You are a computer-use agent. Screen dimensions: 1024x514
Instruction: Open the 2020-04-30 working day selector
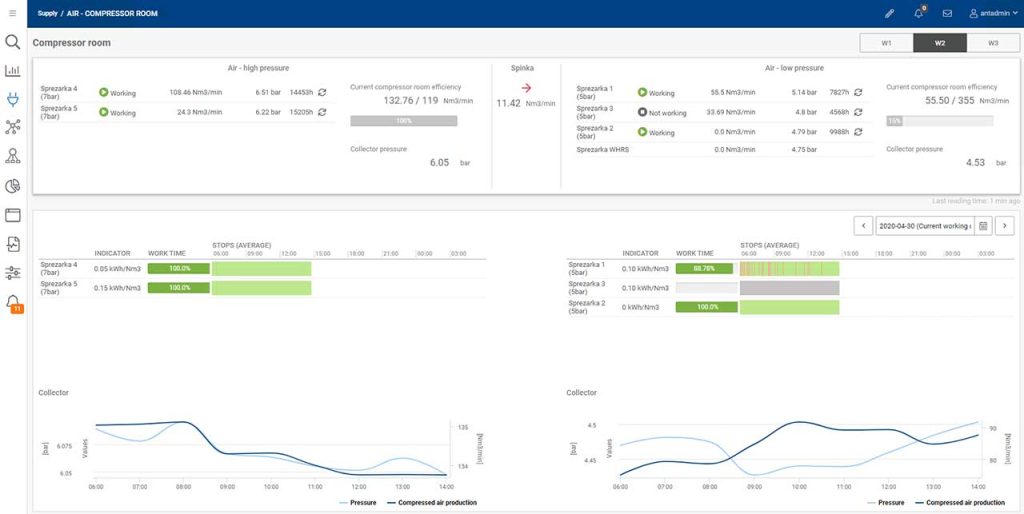[x=925, y=226]
